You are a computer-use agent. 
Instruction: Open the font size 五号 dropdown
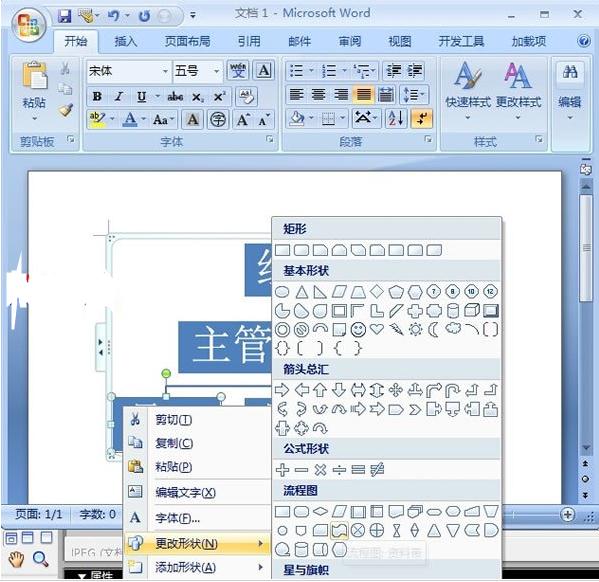click(x=216, y=71)
